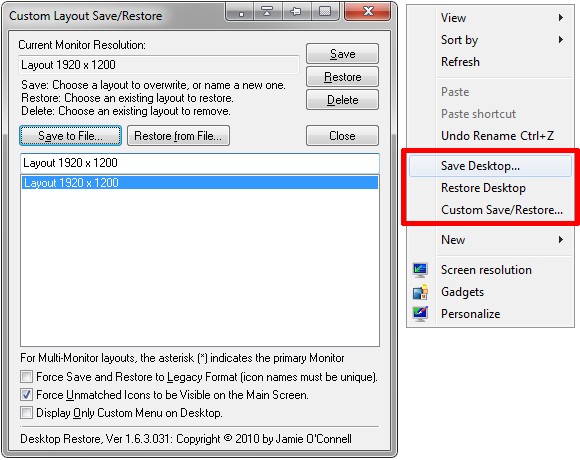
Task: Open Gadgets from the context menu
Action: click(490, 292)
